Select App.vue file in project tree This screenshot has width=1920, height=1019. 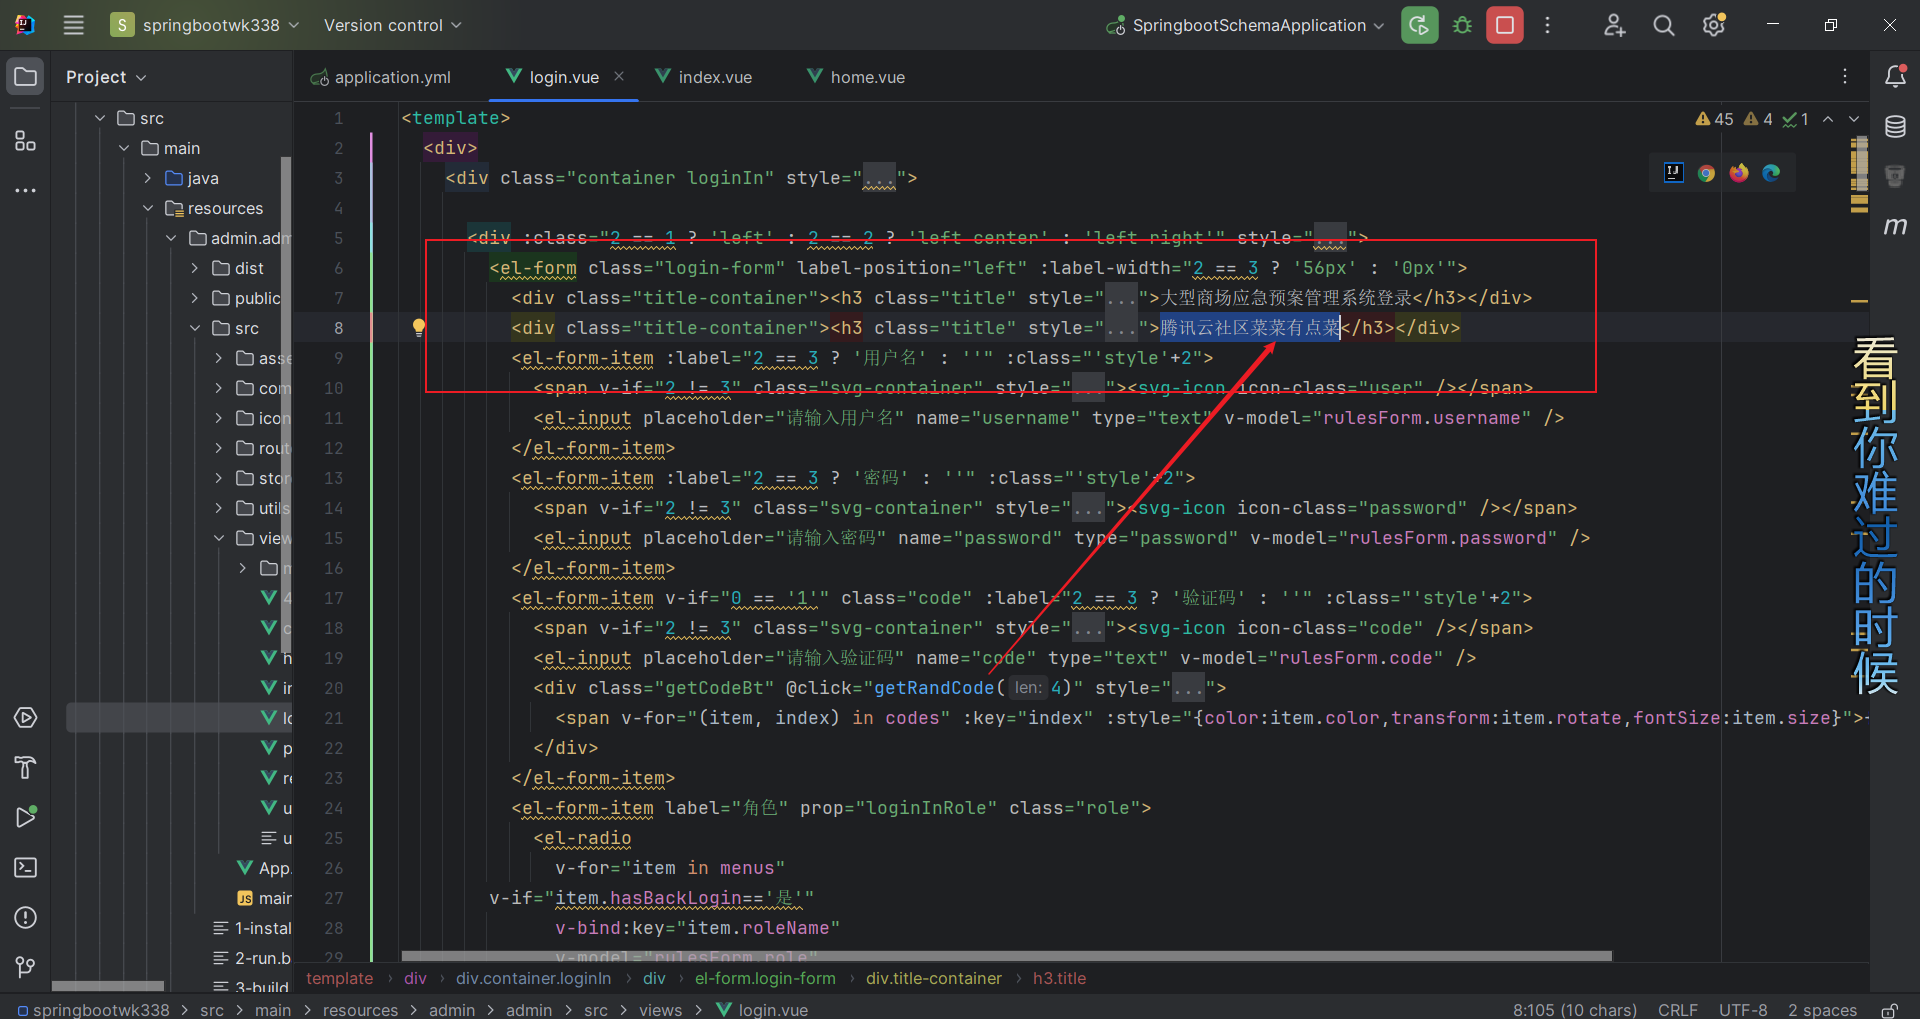point(263,868)
